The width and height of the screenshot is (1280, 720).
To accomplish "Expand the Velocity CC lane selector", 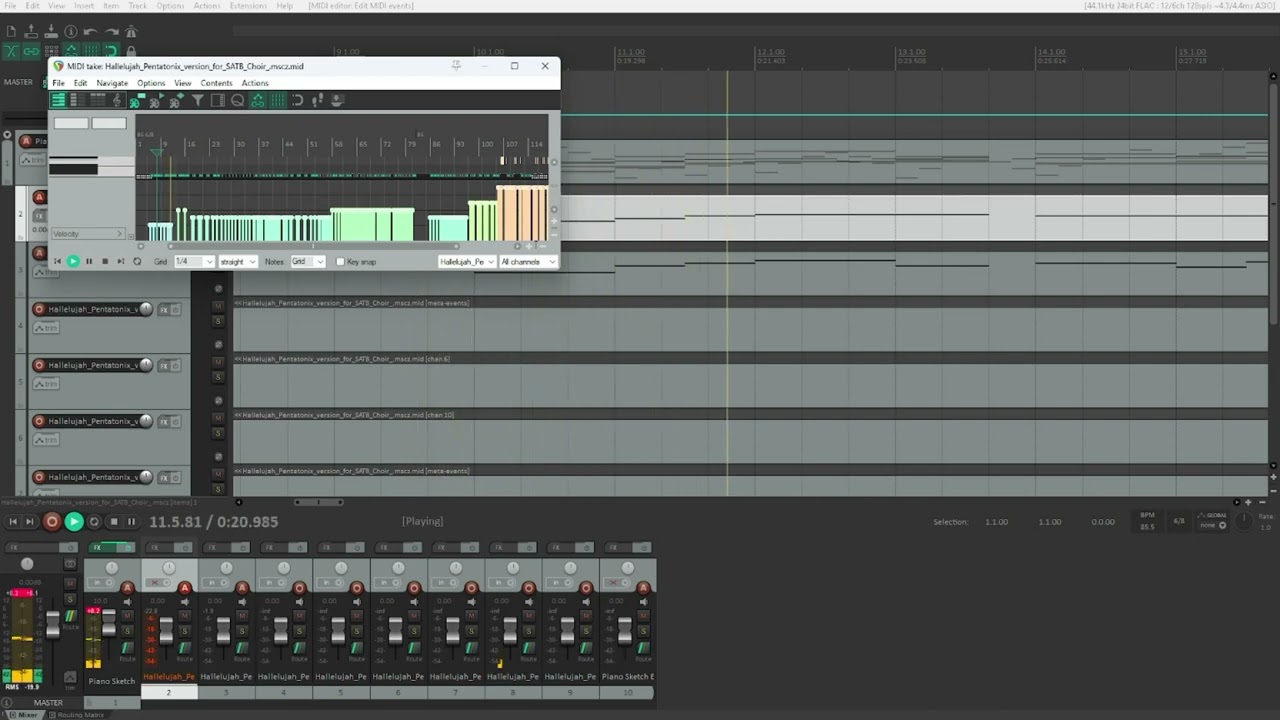I will (89, 234).
